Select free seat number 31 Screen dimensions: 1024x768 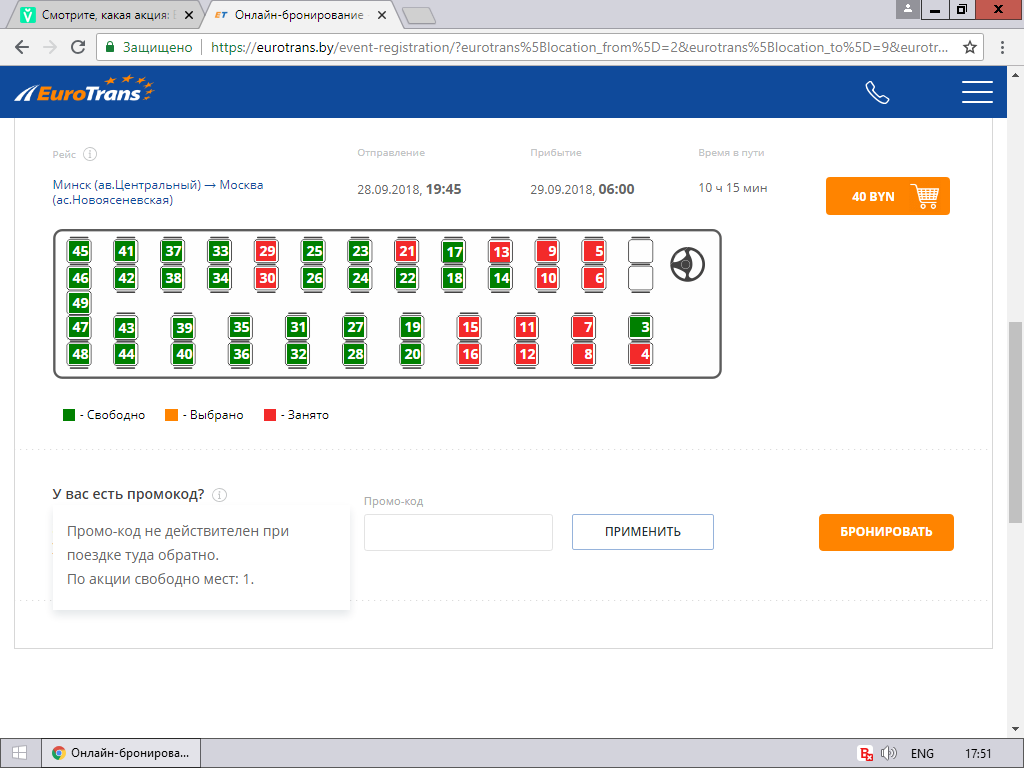click(297, 327)
